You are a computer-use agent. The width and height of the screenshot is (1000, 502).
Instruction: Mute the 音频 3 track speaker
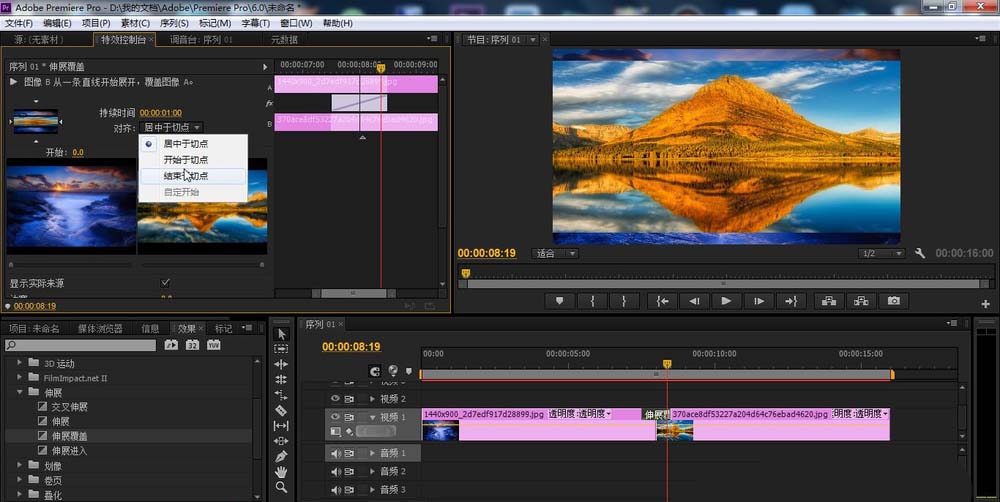[x=335, y=489]
